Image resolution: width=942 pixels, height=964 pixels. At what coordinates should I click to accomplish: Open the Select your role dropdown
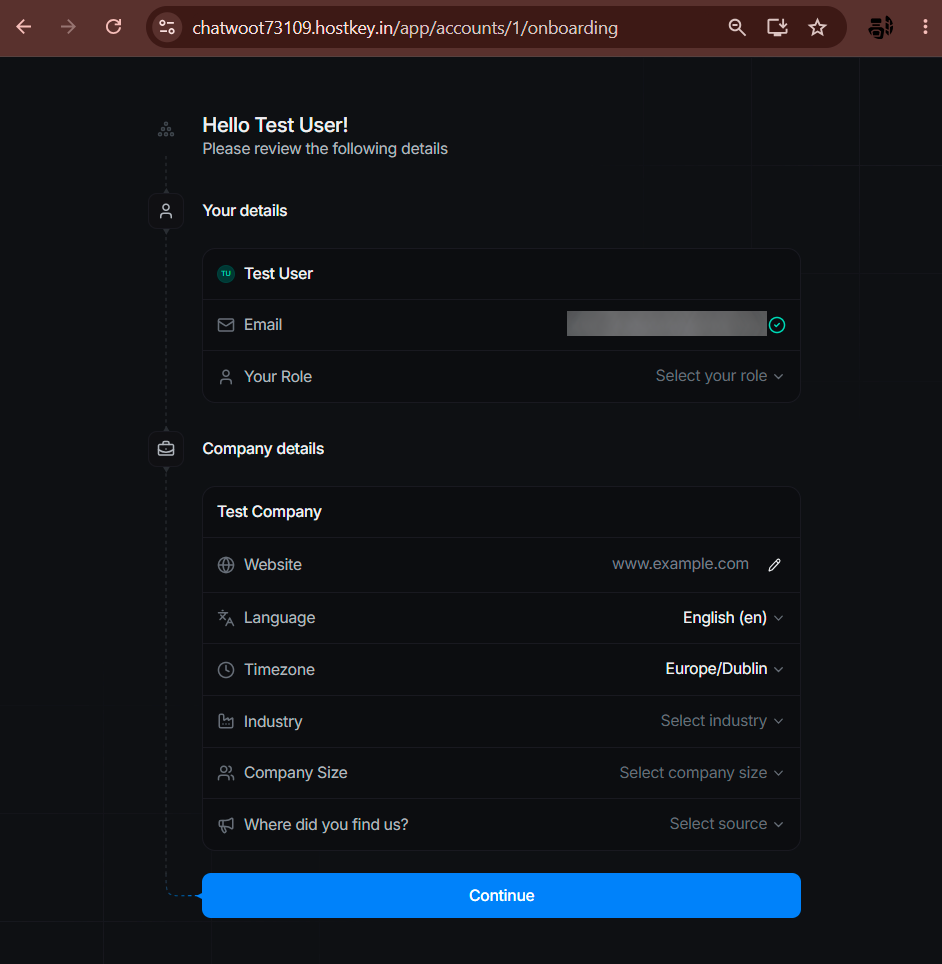[719, 376]
